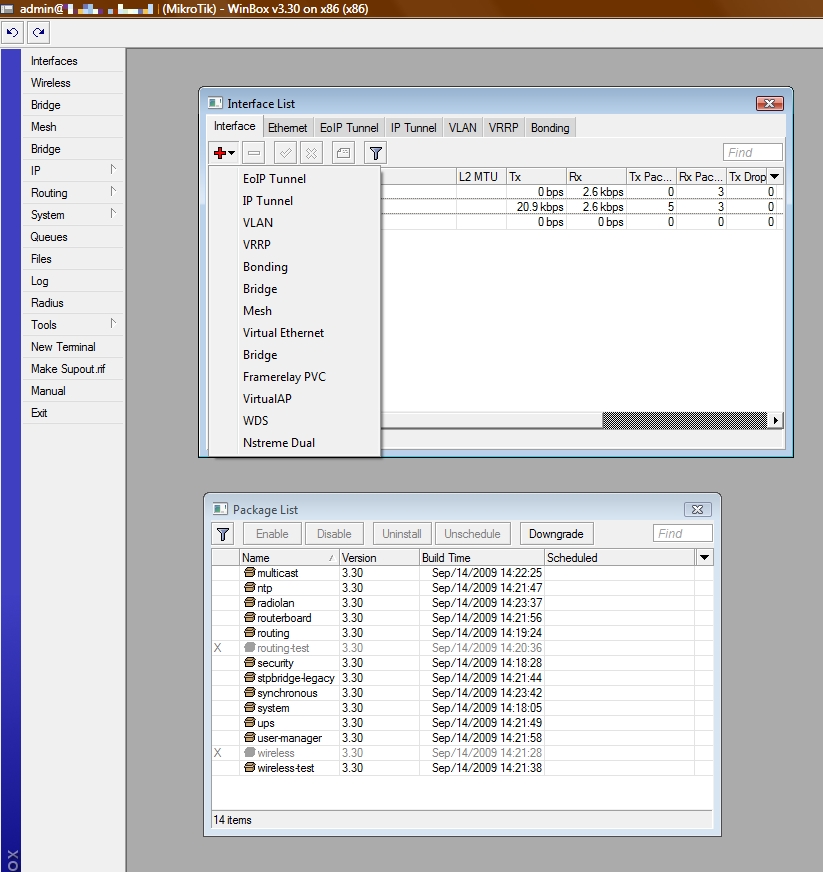Select the disabled wireless package icon

pos(250,752)
